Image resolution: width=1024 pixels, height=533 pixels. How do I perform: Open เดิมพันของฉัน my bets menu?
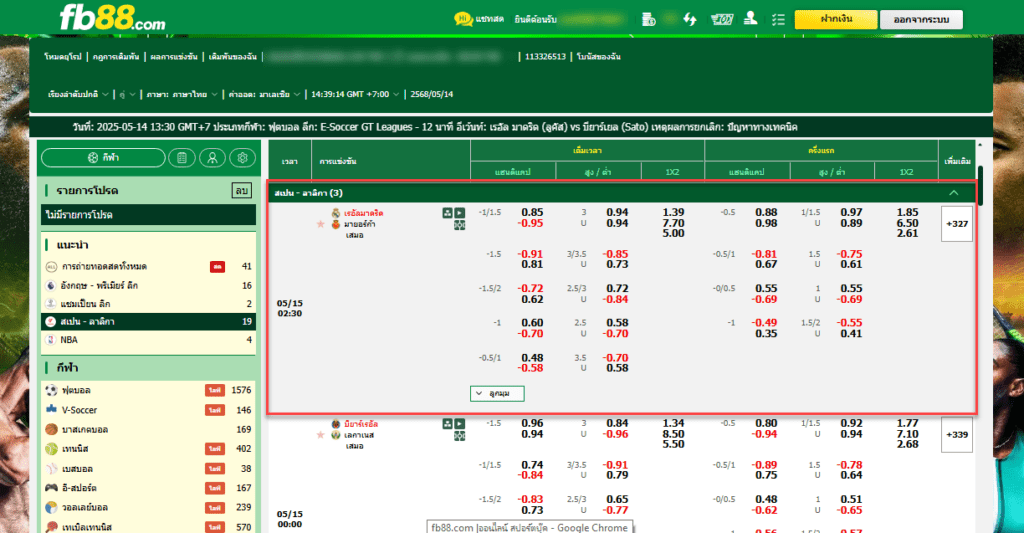click(x=232, y=57)
